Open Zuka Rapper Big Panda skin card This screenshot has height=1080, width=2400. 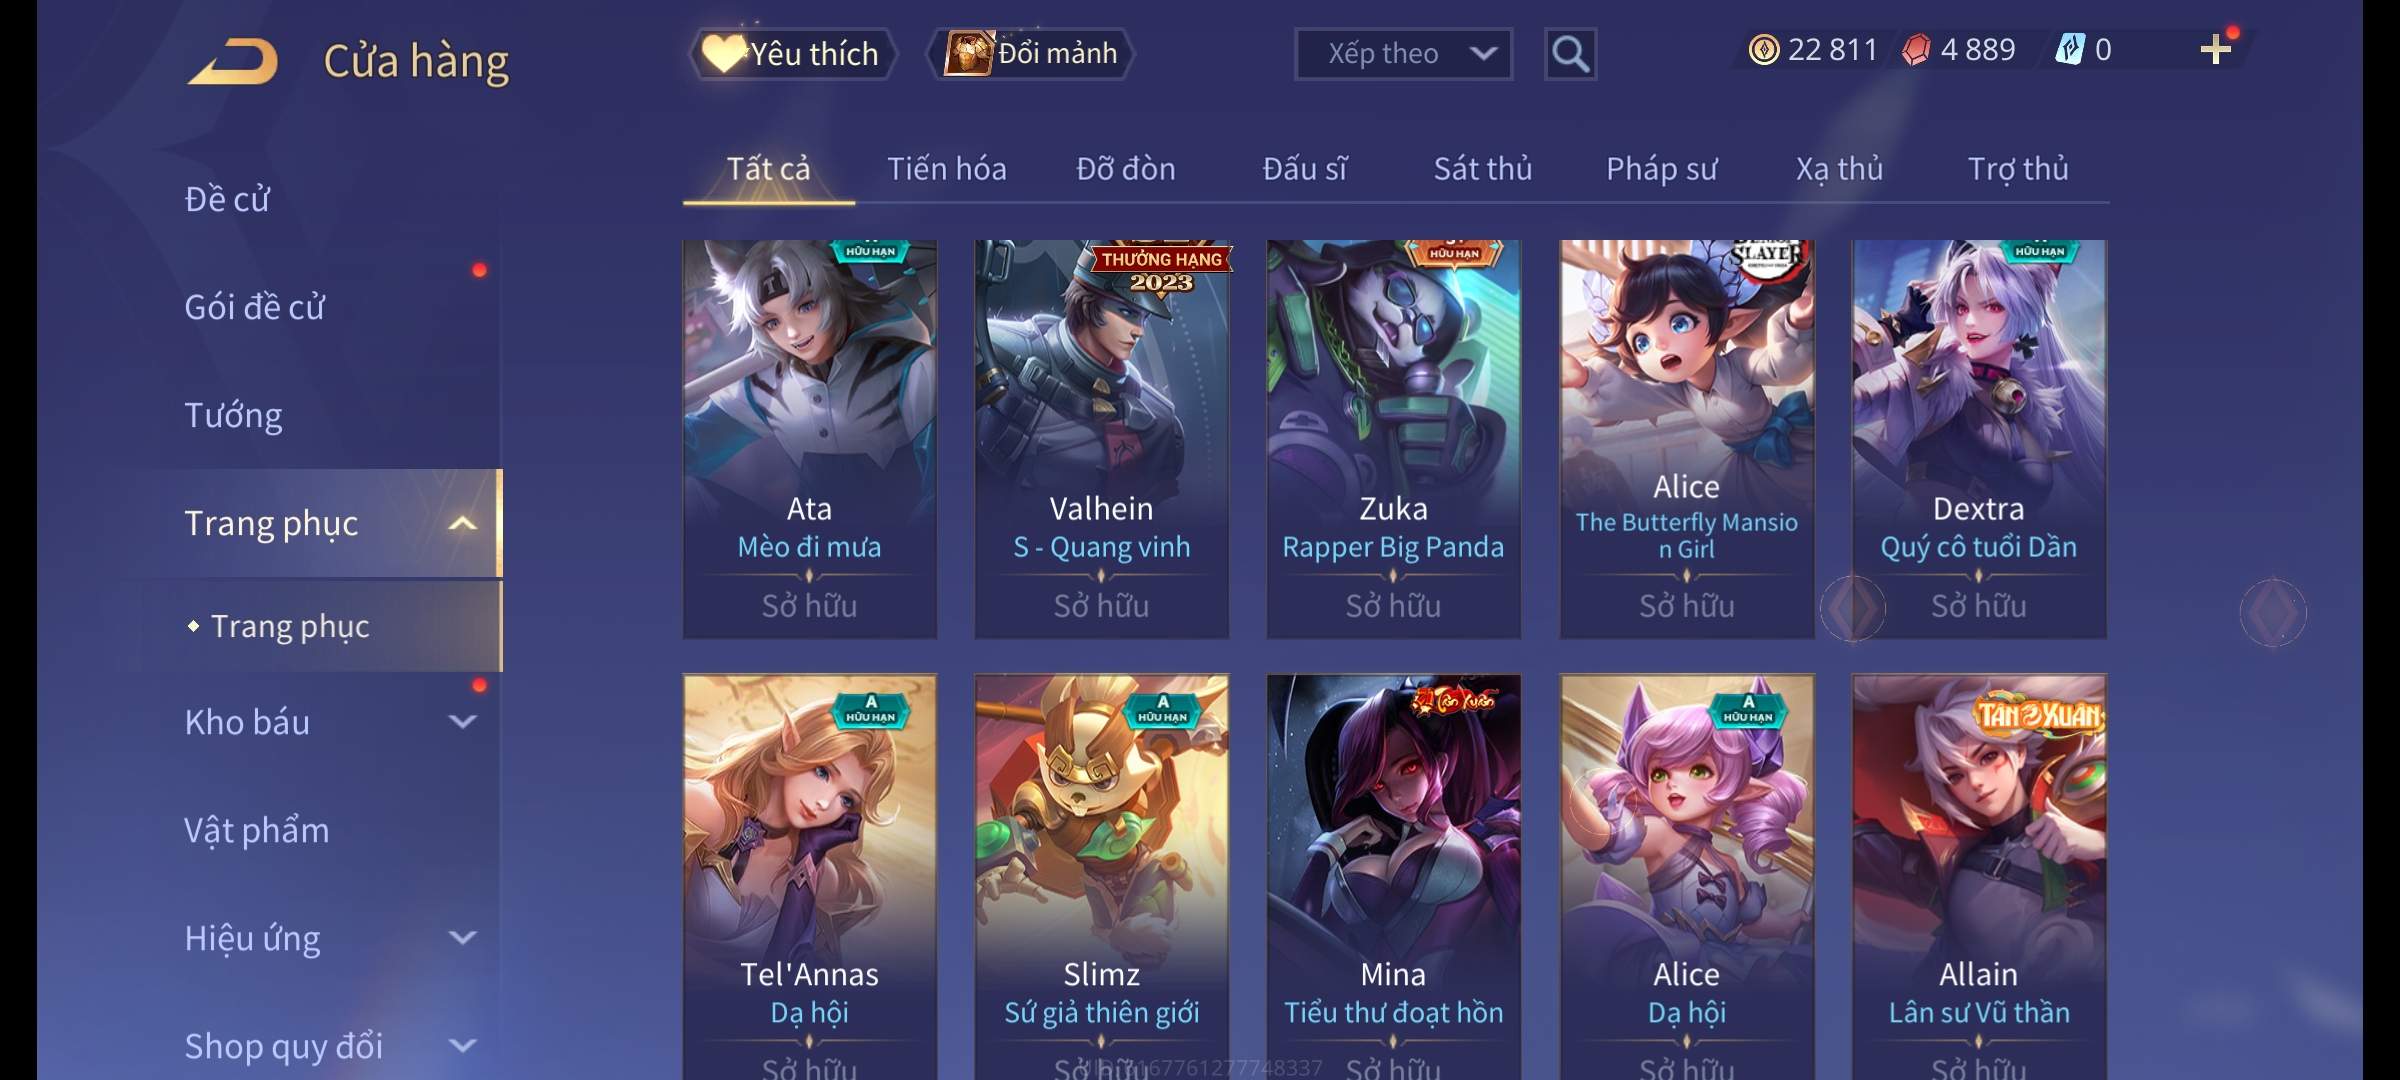(1393, 439)
